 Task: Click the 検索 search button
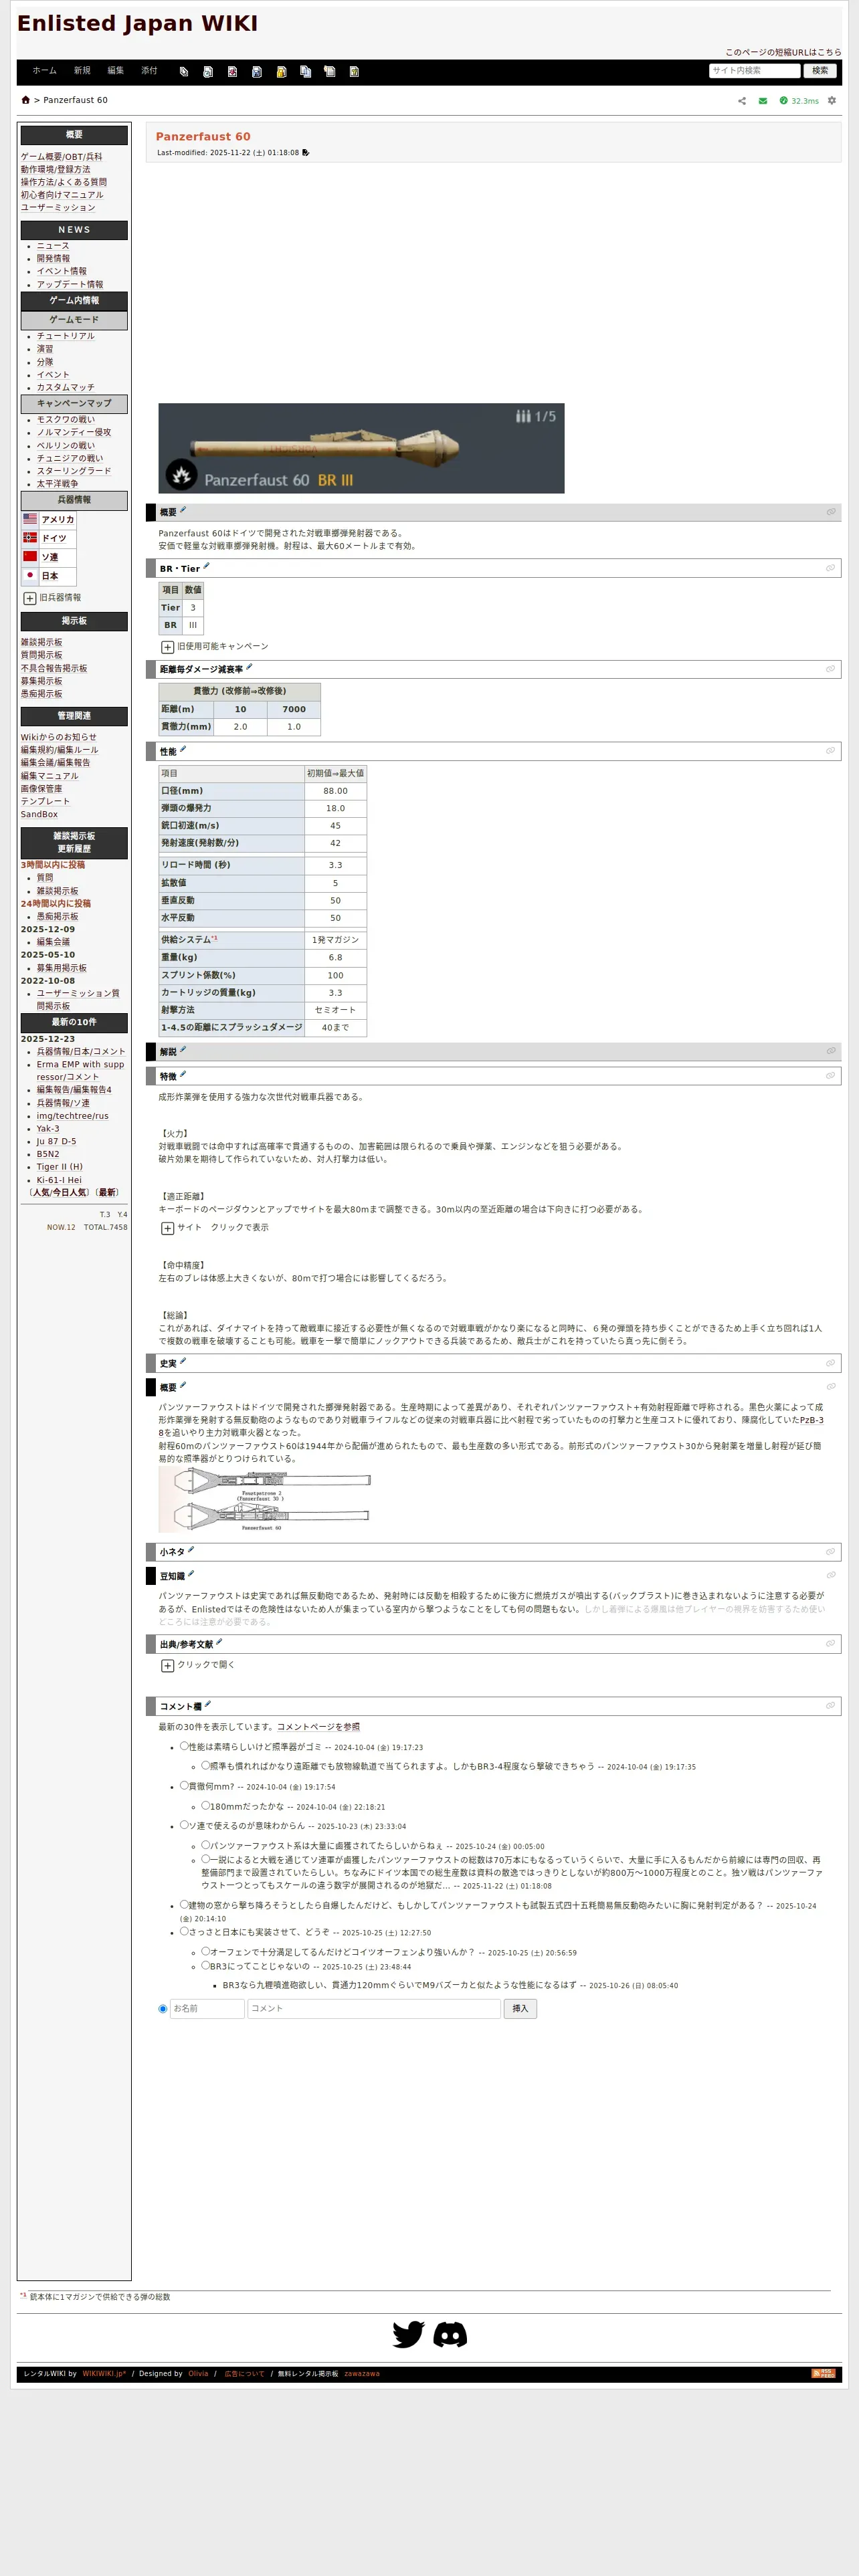820,71
